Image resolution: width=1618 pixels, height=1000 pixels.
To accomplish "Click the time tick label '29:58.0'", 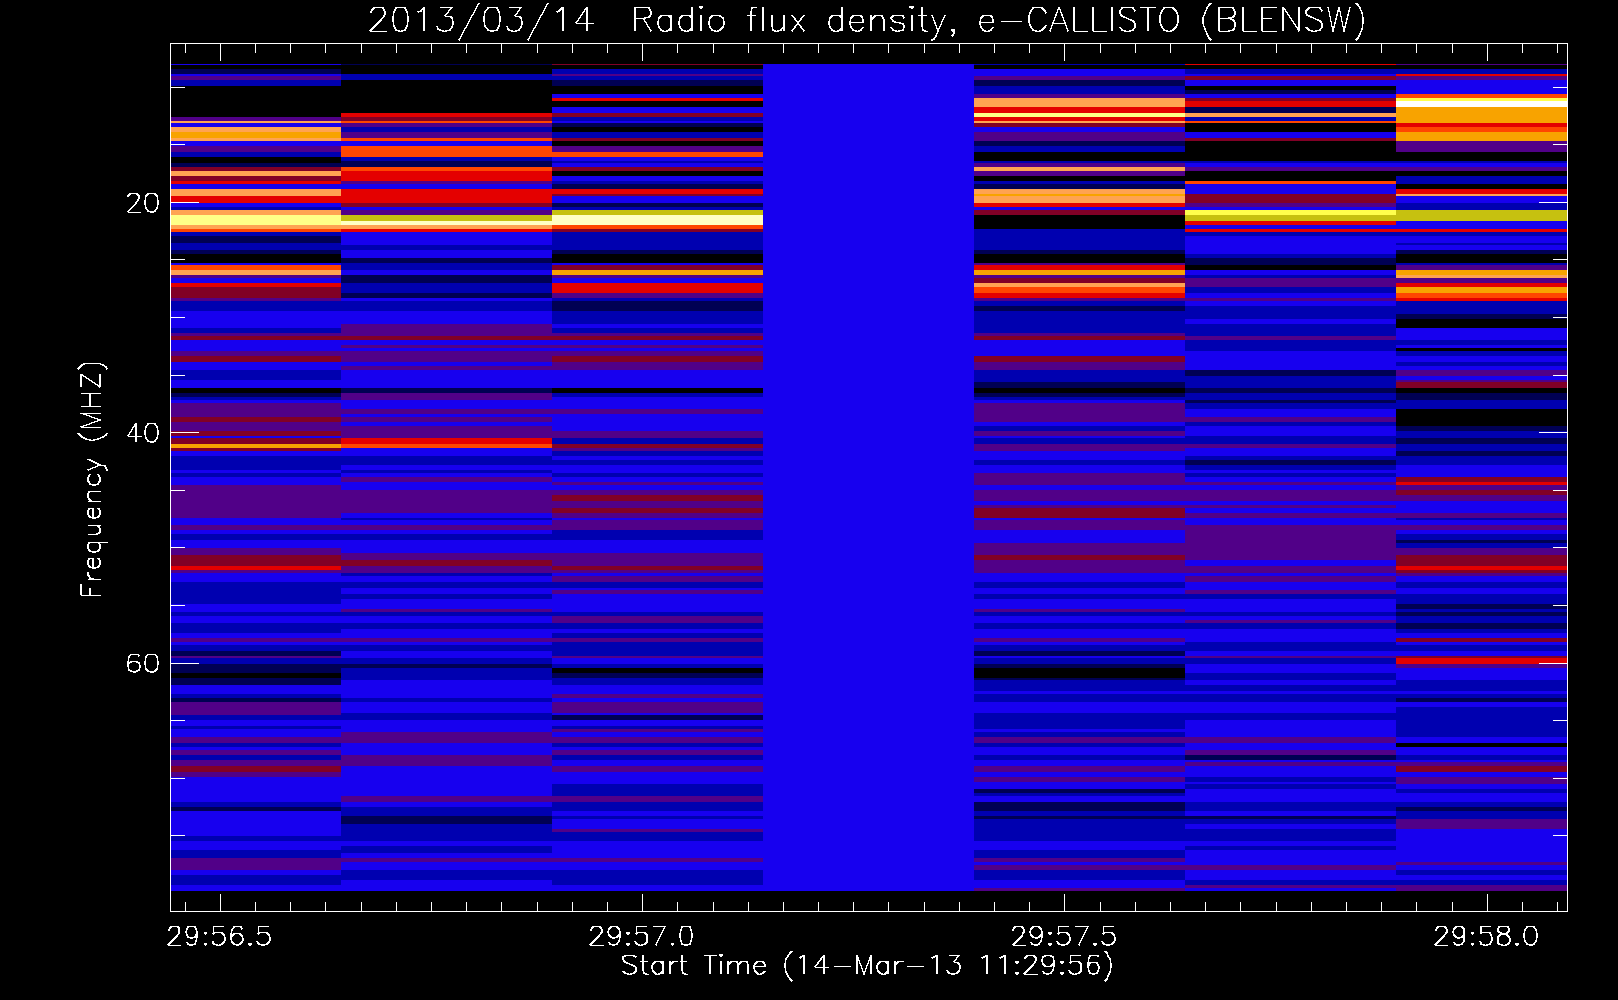I will tap(1486, 936).
